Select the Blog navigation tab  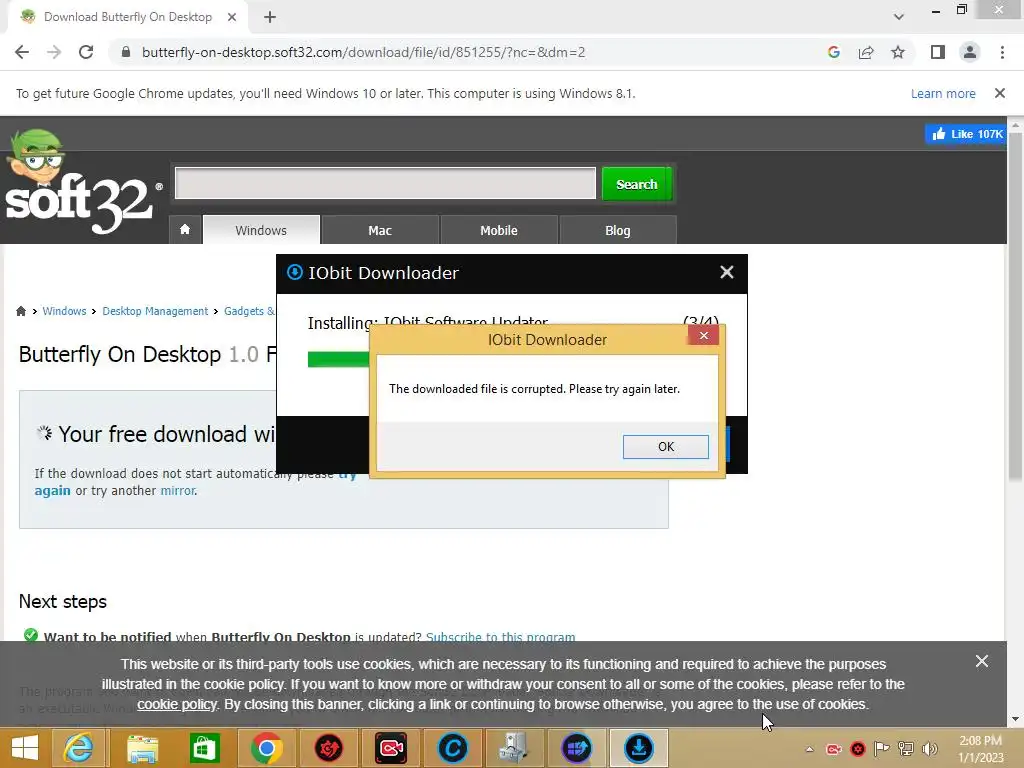[x=618, y=230]
